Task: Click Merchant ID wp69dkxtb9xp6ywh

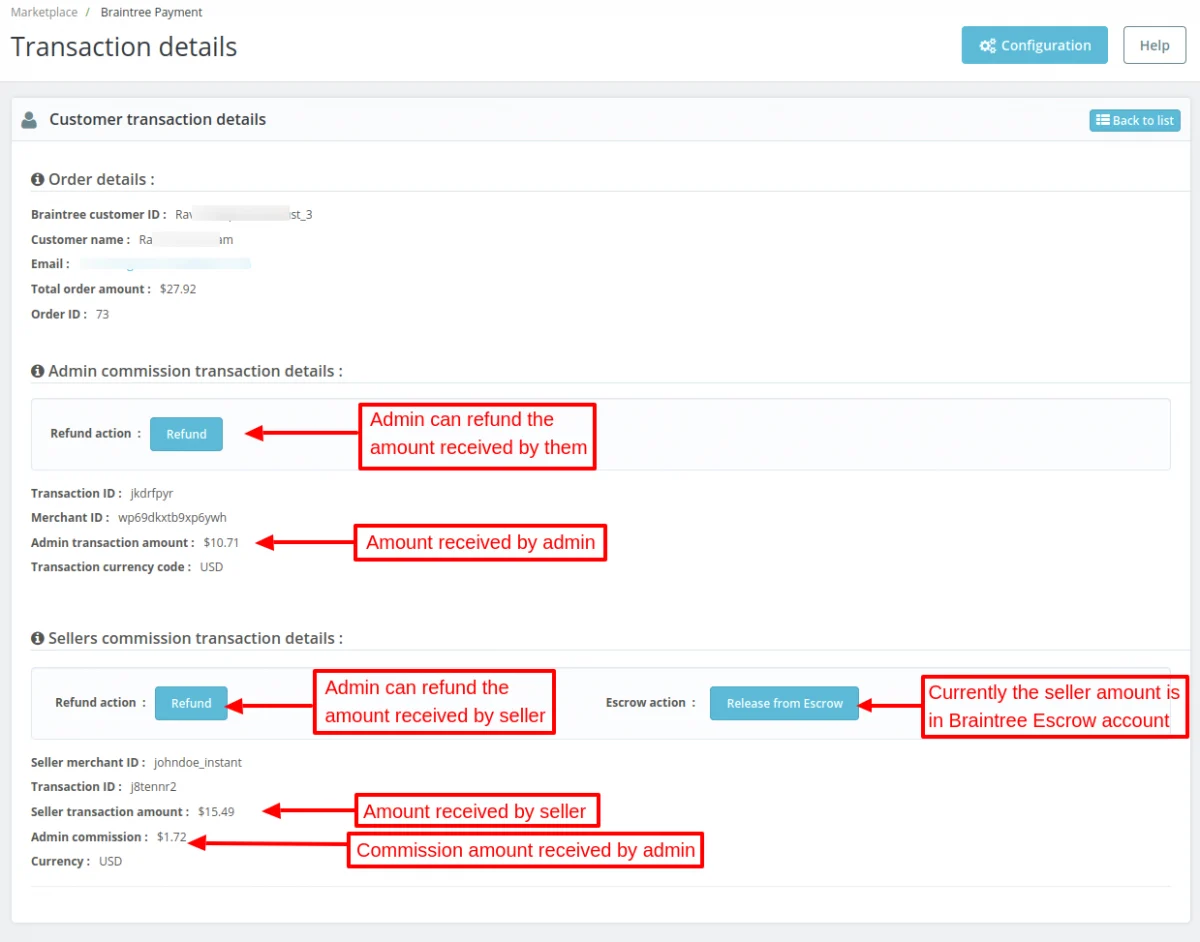Action: (173, 518)
